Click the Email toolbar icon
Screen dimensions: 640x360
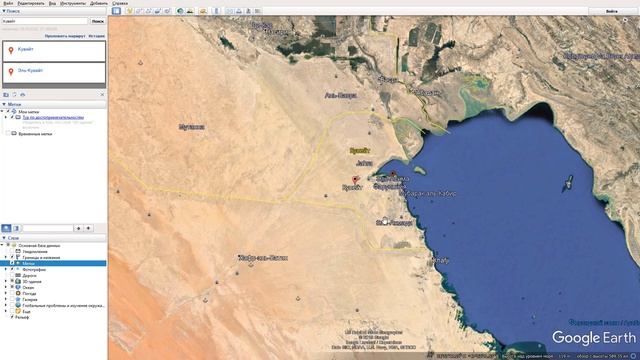[x=229, y=11]
